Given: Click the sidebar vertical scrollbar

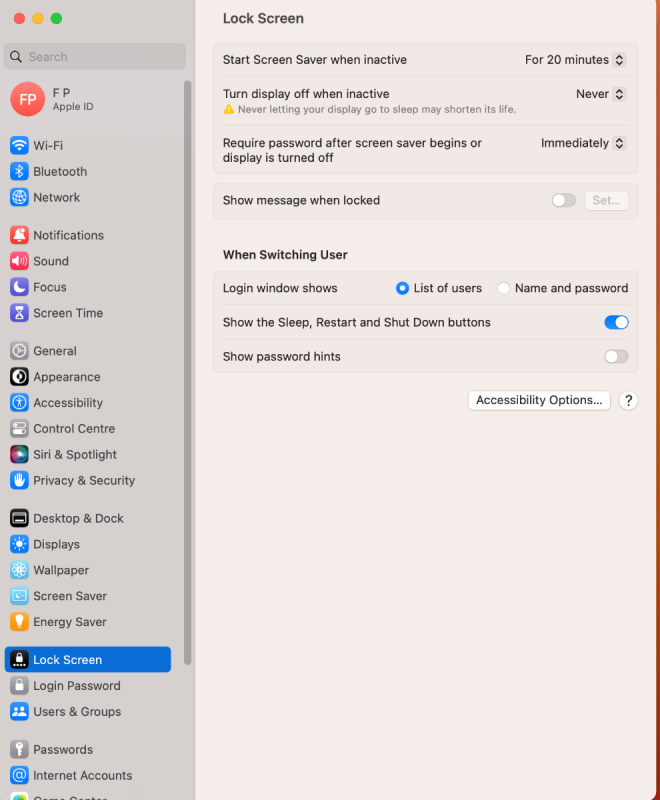Looking at the screenshot, I should [x=187, y=372].
